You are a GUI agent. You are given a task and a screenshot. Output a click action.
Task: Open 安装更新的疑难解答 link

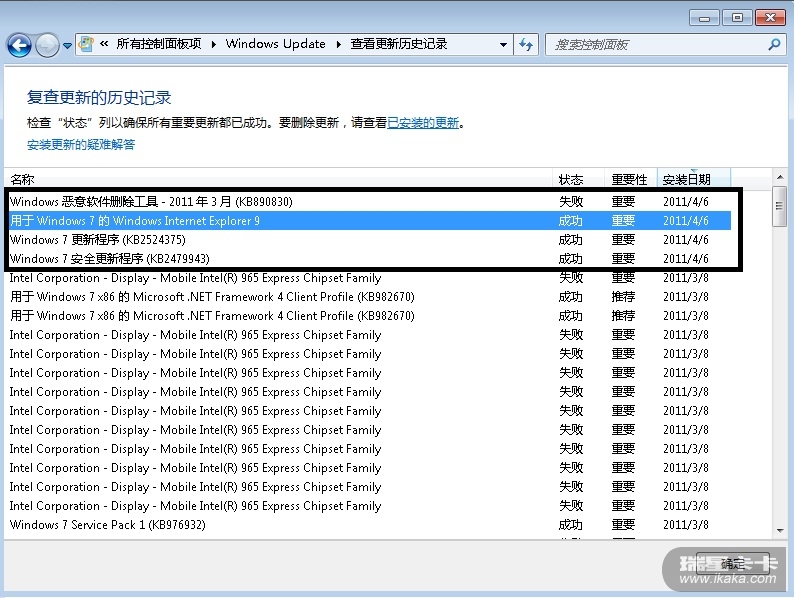click(81, 145)
